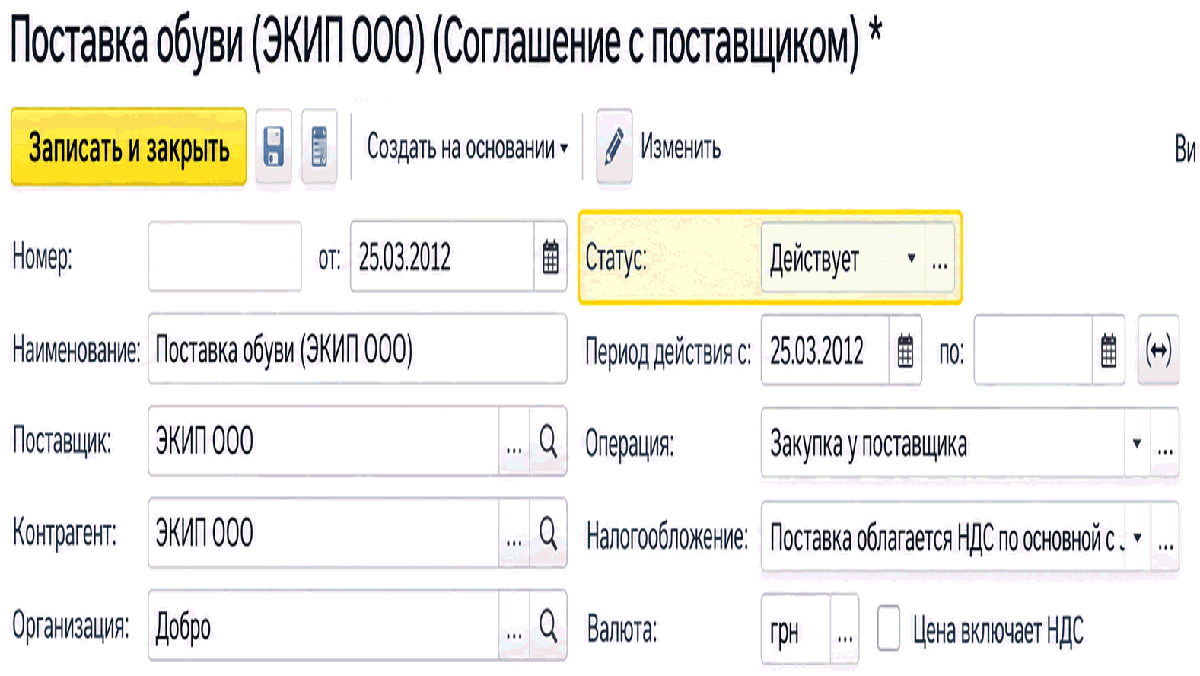The height and width of the screenshot is (676, 1200).
Task: Click ellipsis select button in Контрагент field
Action: tap(514, 532)
